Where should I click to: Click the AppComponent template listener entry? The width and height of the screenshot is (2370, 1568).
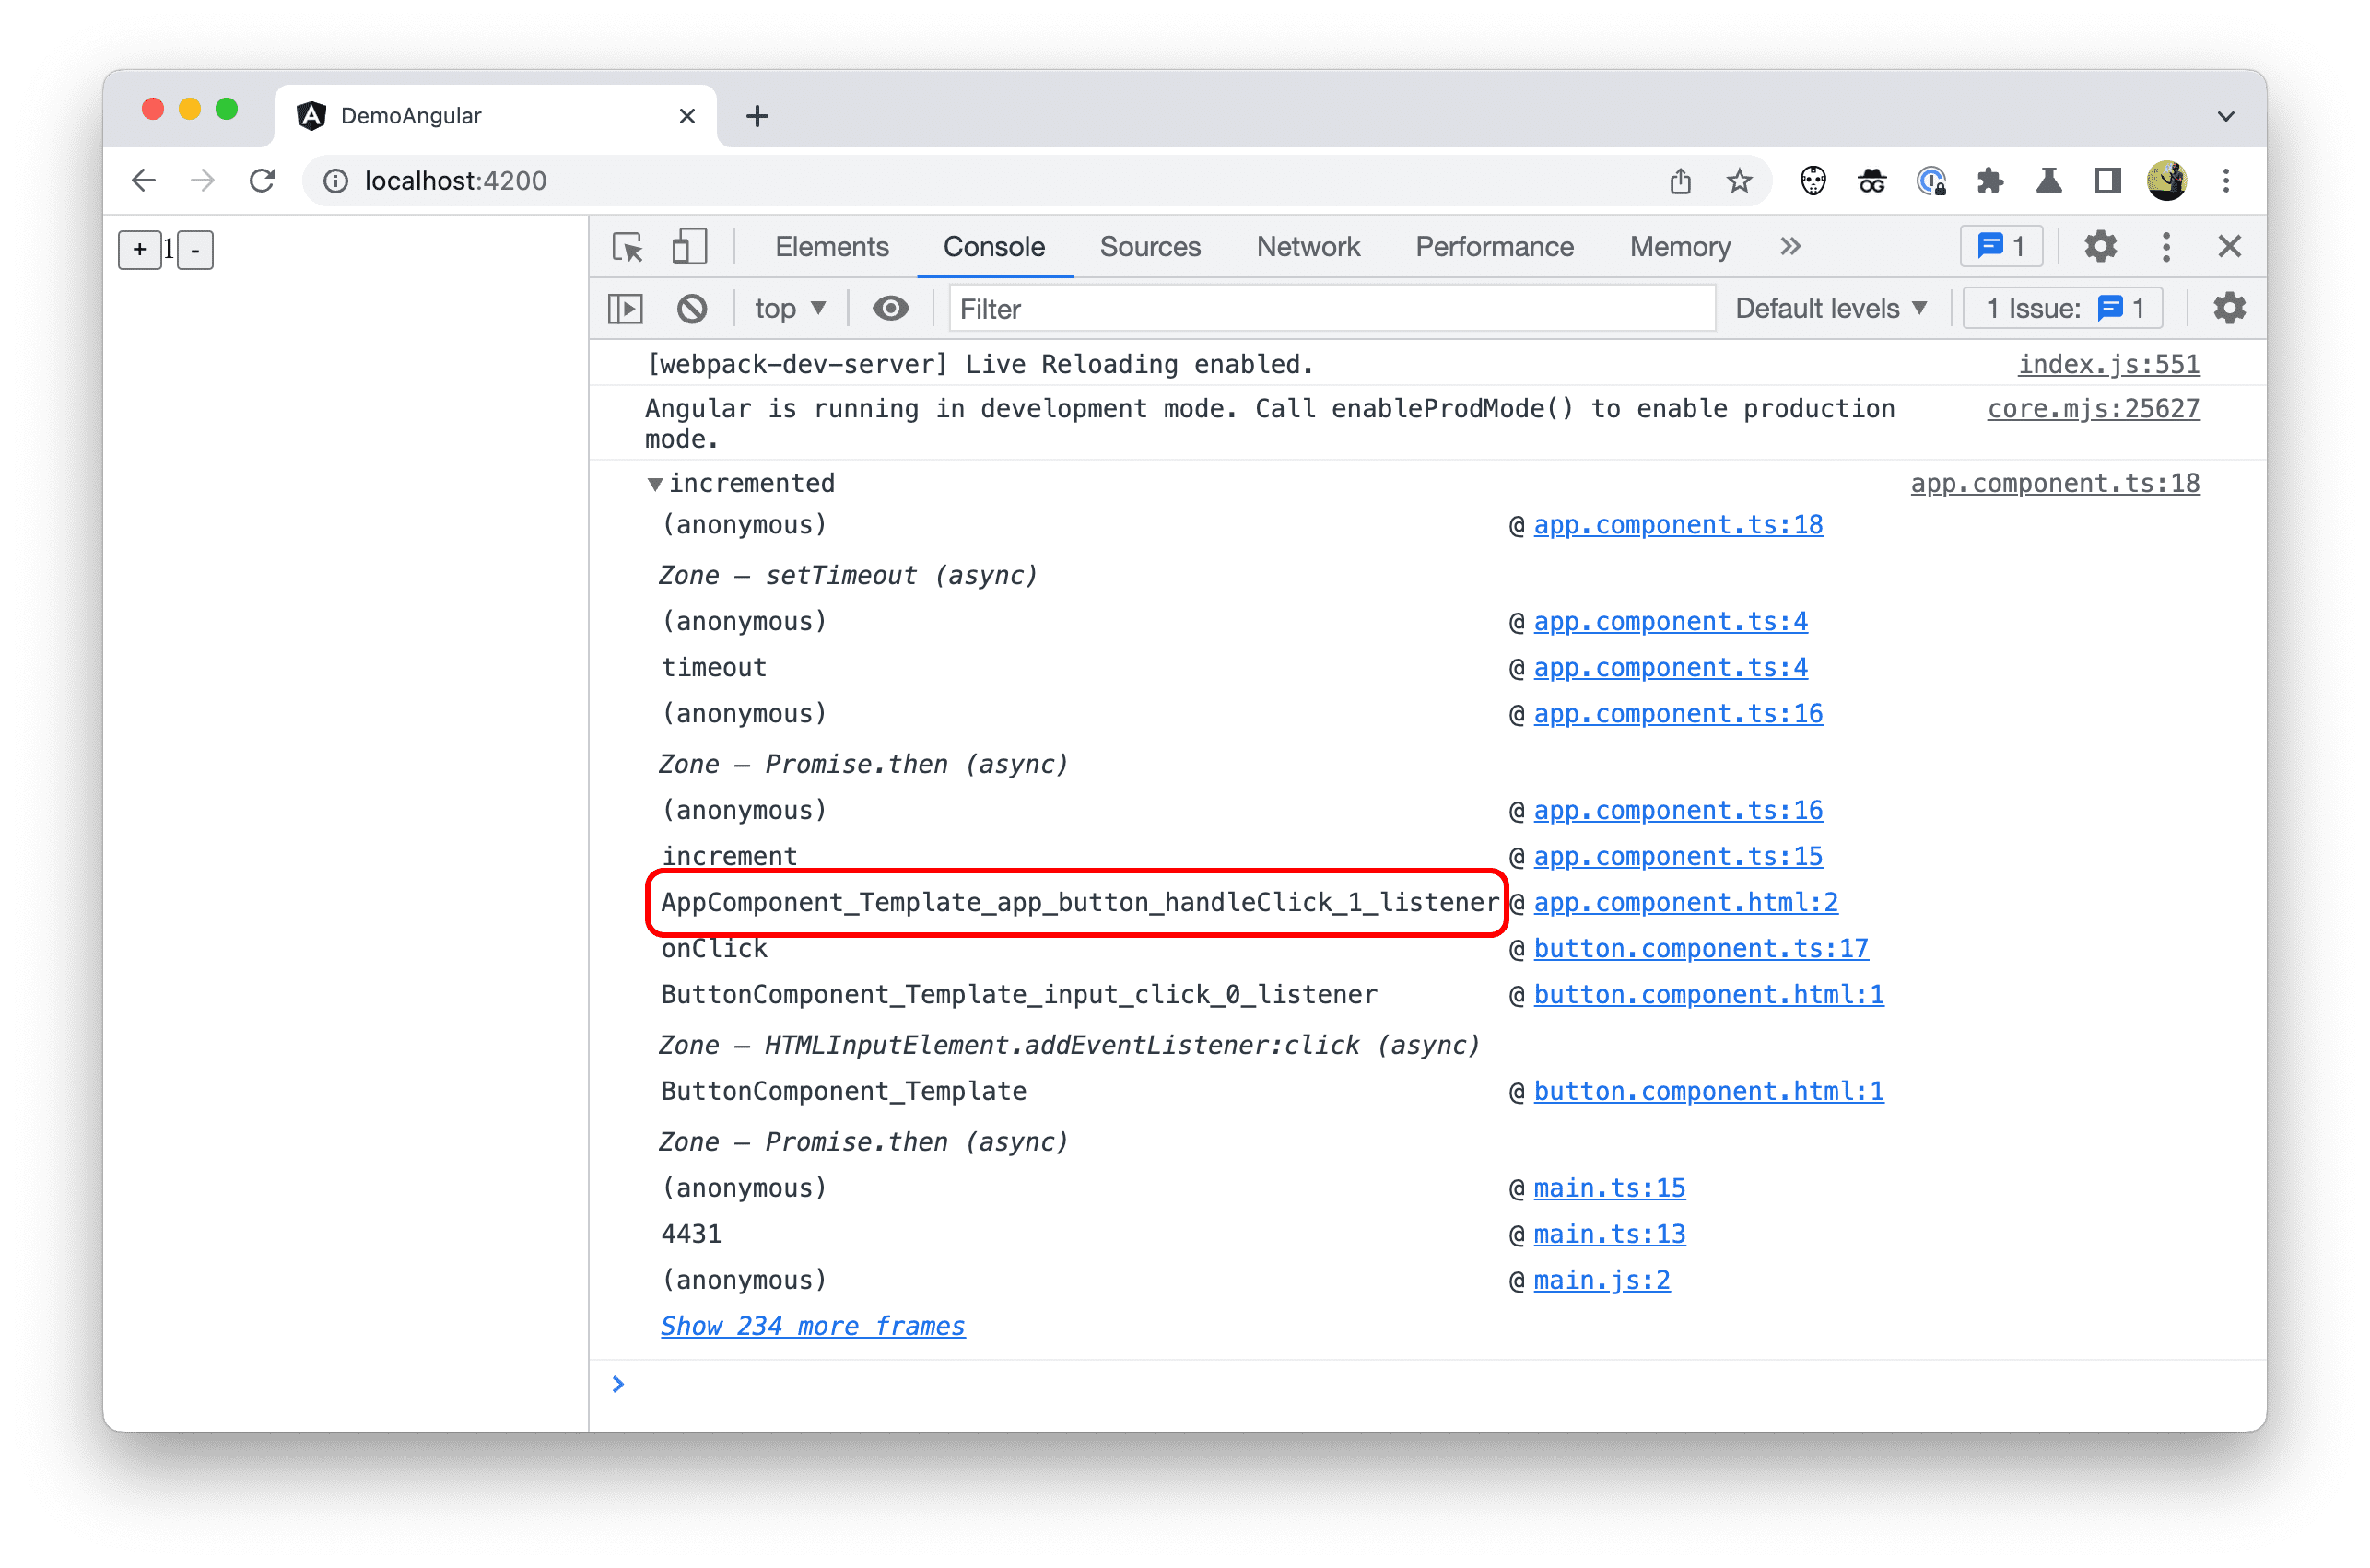[x=1082, y=903]
